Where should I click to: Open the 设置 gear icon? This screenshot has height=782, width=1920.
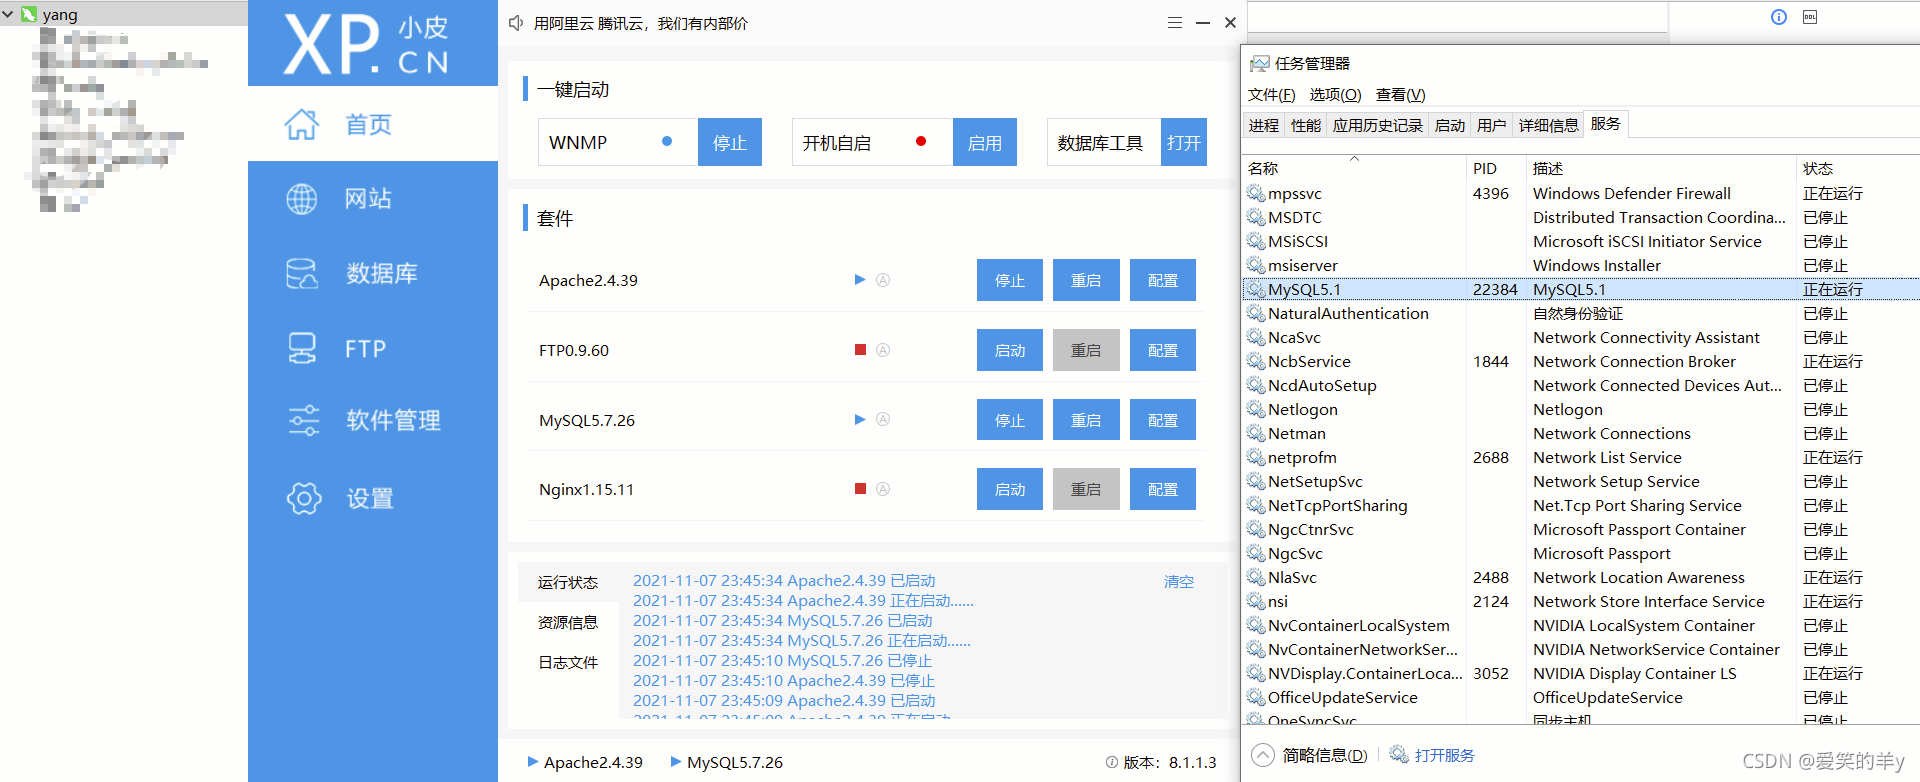[304, 498]
